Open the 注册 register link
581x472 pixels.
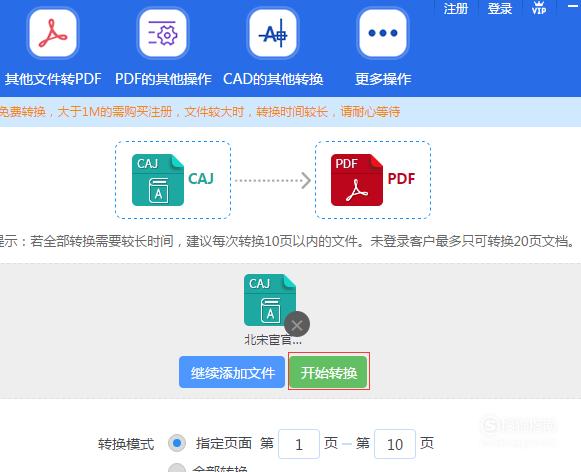click(456, 8)
